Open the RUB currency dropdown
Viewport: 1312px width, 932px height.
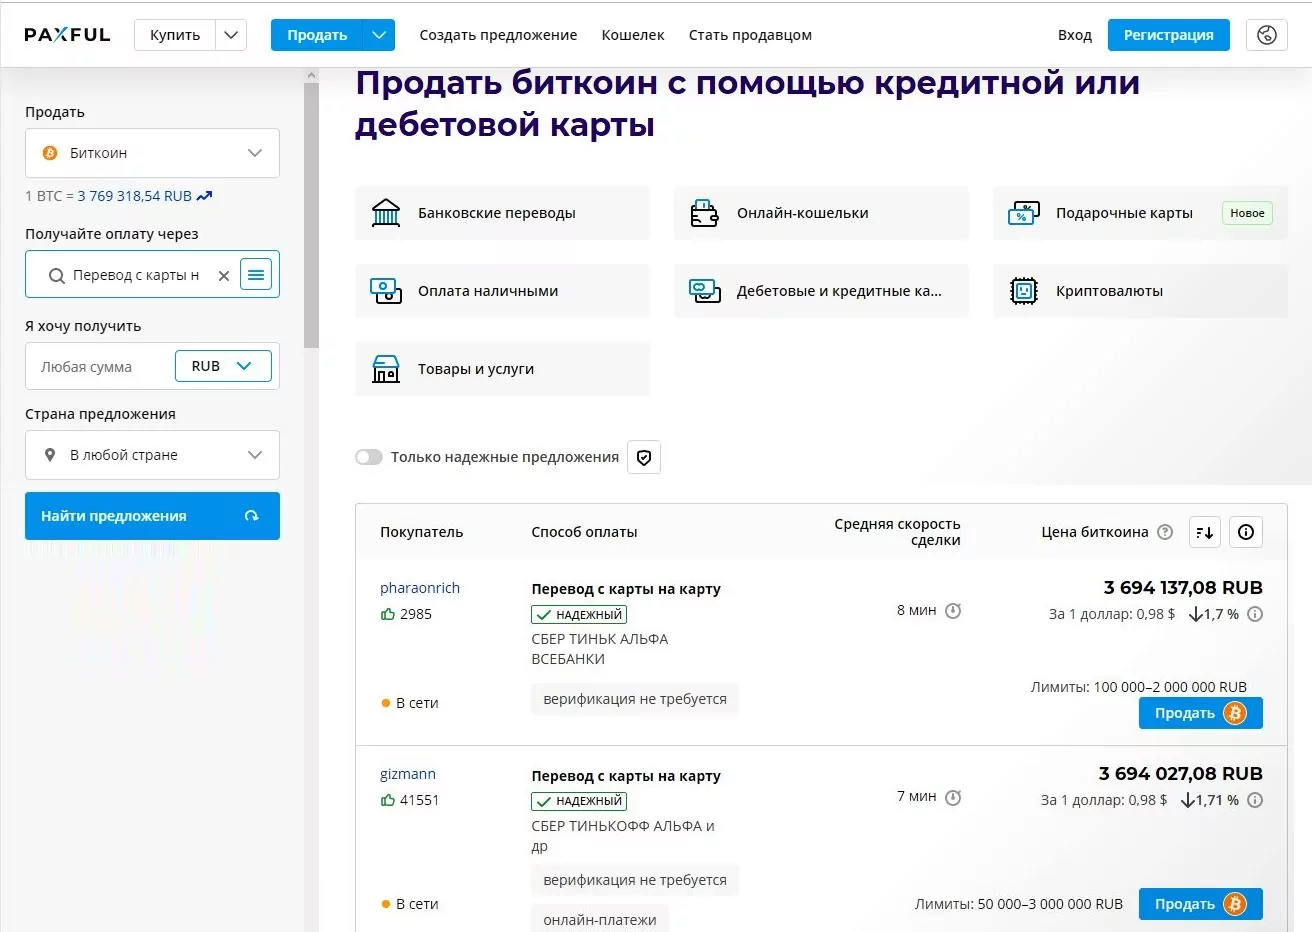click(223, 366)
